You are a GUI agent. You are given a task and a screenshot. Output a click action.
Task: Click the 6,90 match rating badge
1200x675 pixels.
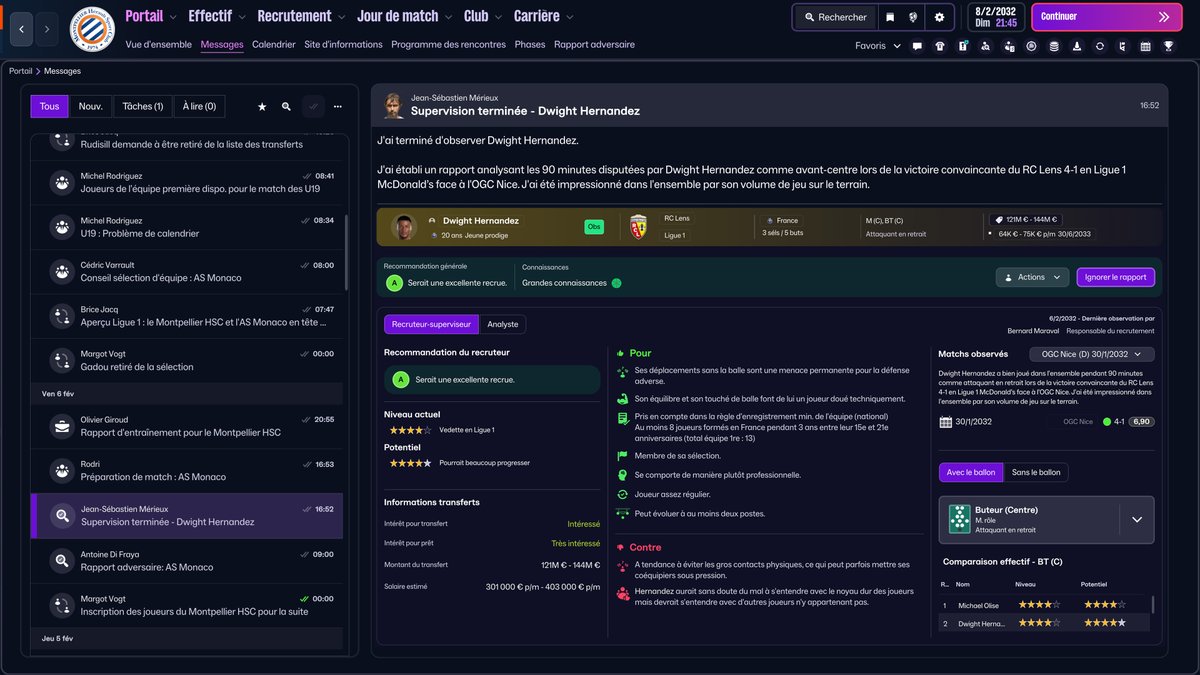coord(1141,422)
